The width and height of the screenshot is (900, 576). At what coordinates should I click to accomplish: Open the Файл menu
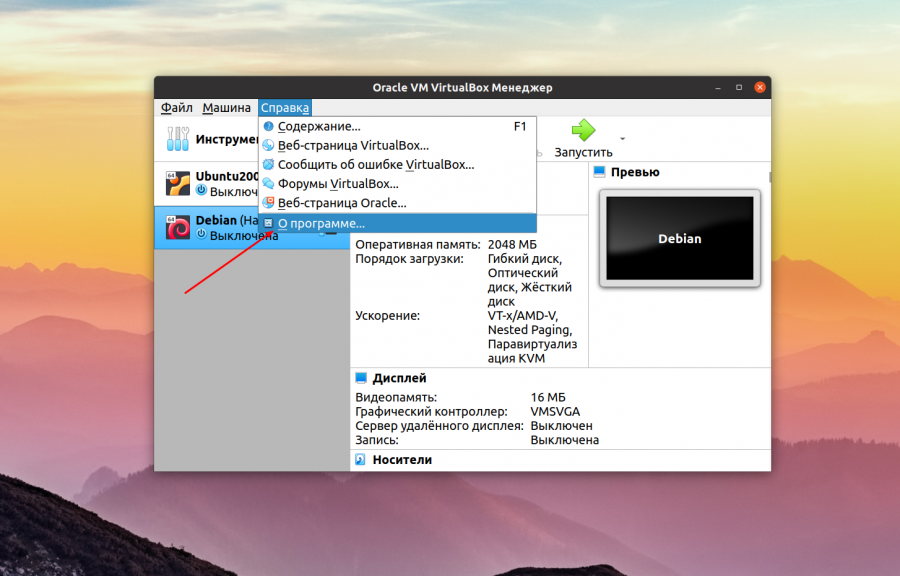click(176, 108)
